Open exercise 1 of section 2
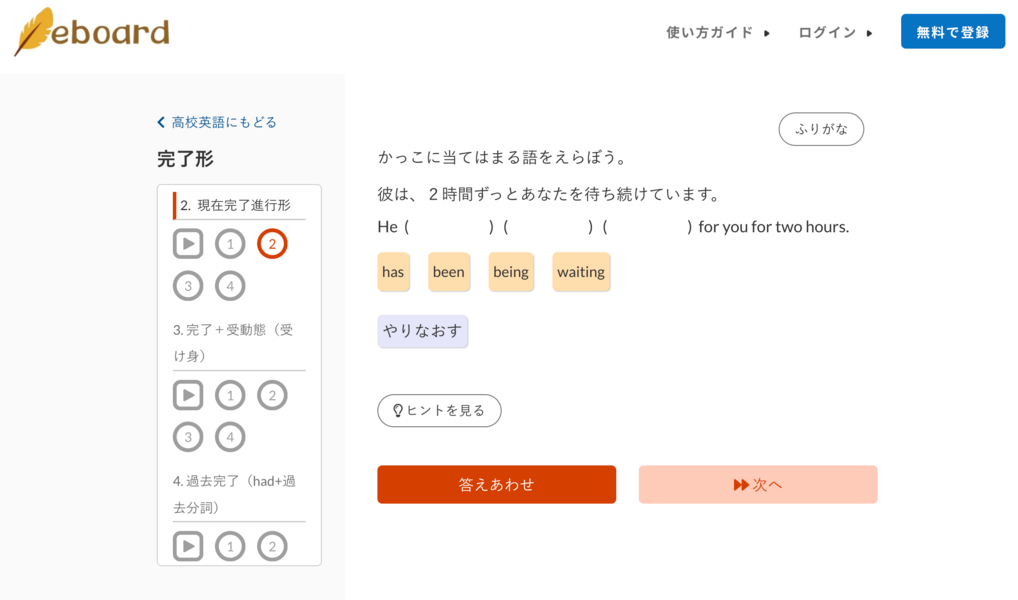 (x=230, y=244)
